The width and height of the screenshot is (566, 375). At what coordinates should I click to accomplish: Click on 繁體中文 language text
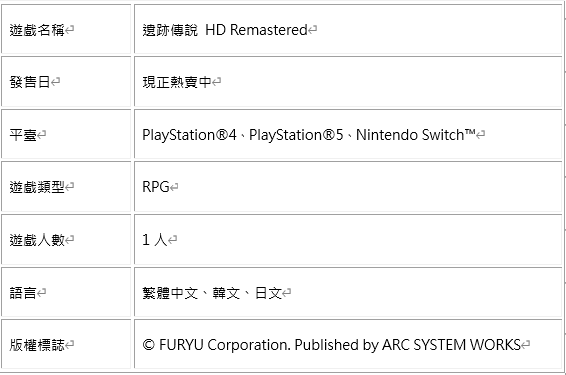pos(170,293)
